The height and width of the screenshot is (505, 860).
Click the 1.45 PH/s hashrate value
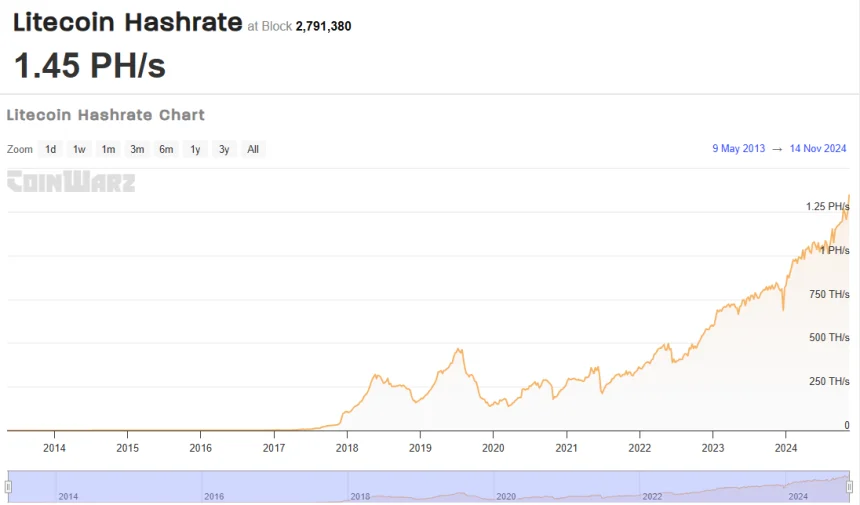point(89,66)
